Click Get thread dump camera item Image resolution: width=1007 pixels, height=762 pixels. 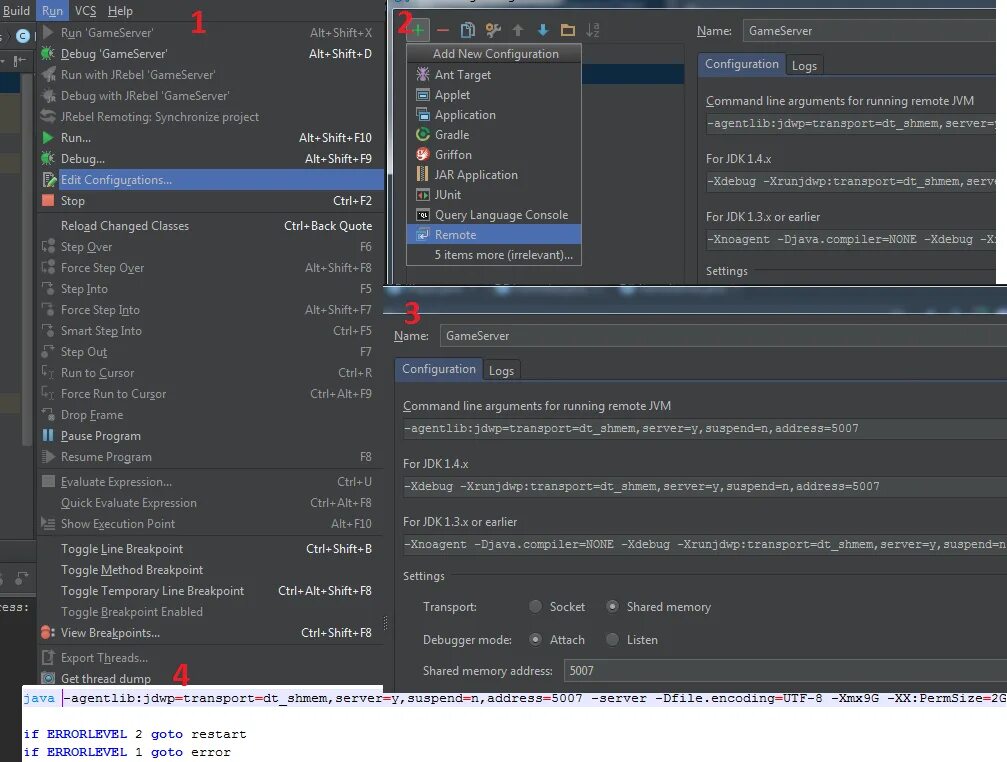(209, 678)
